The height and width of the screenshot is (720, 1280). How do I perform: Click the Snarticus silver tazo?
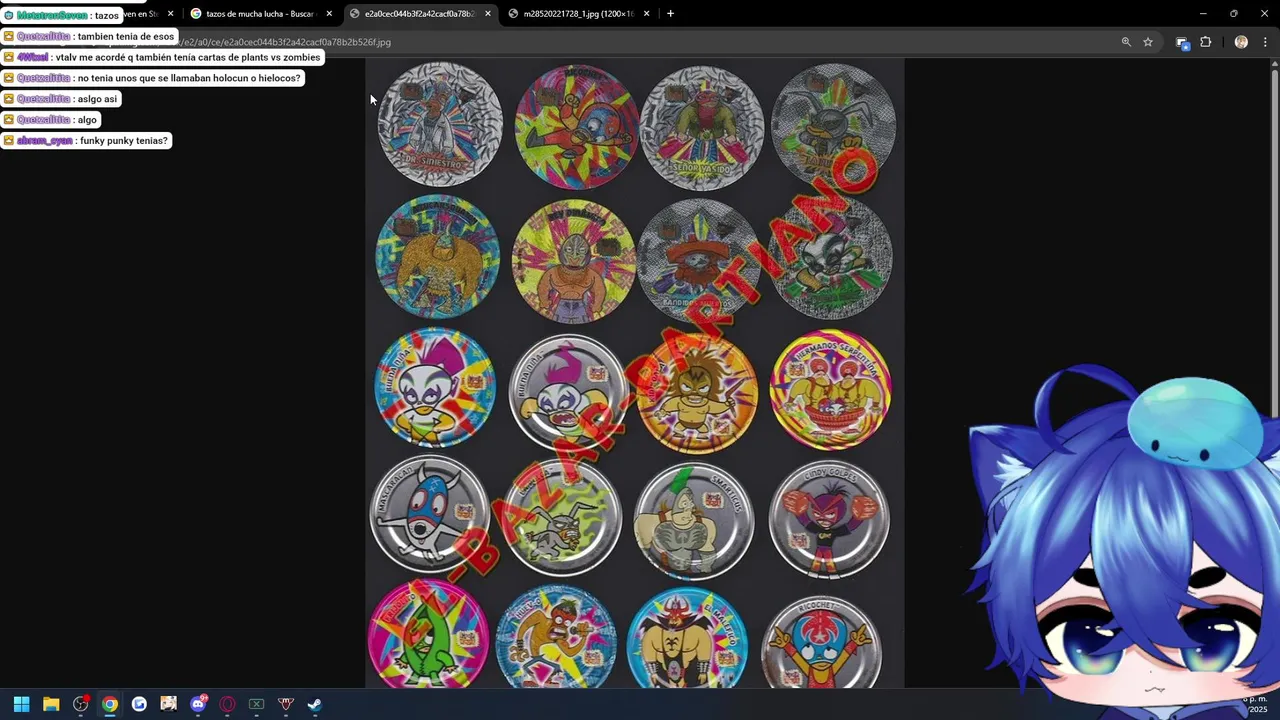[694, 521]
